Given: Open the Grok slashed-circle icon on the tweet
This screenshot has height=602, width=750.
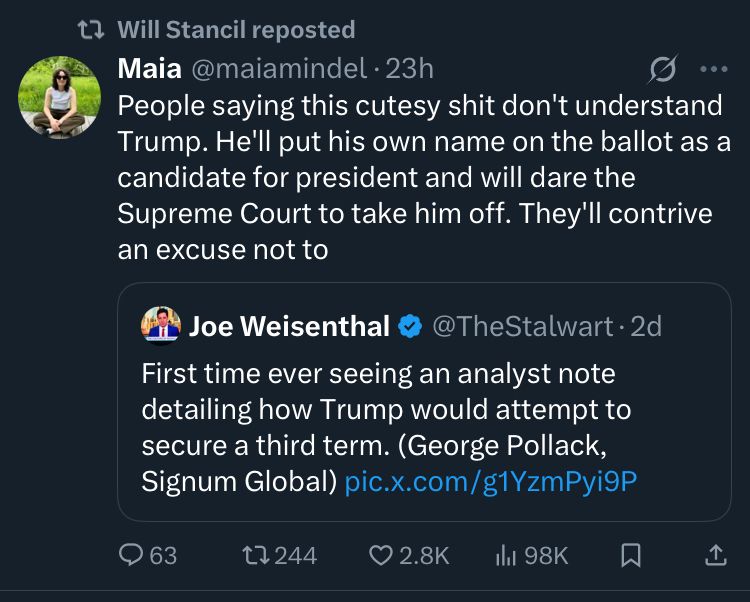Looking at the screenshot, I should pos(661,70).
